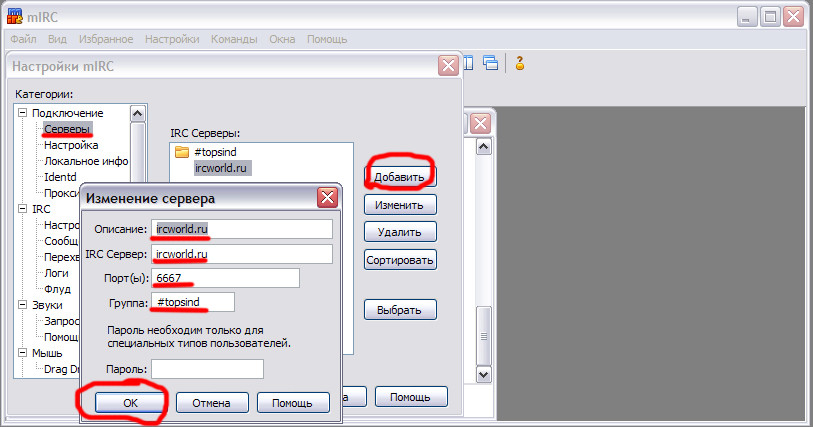The width and height of the screenshot is (813, 427).
Task: Click the empty Пароль input field
Action: pos(207,369)
